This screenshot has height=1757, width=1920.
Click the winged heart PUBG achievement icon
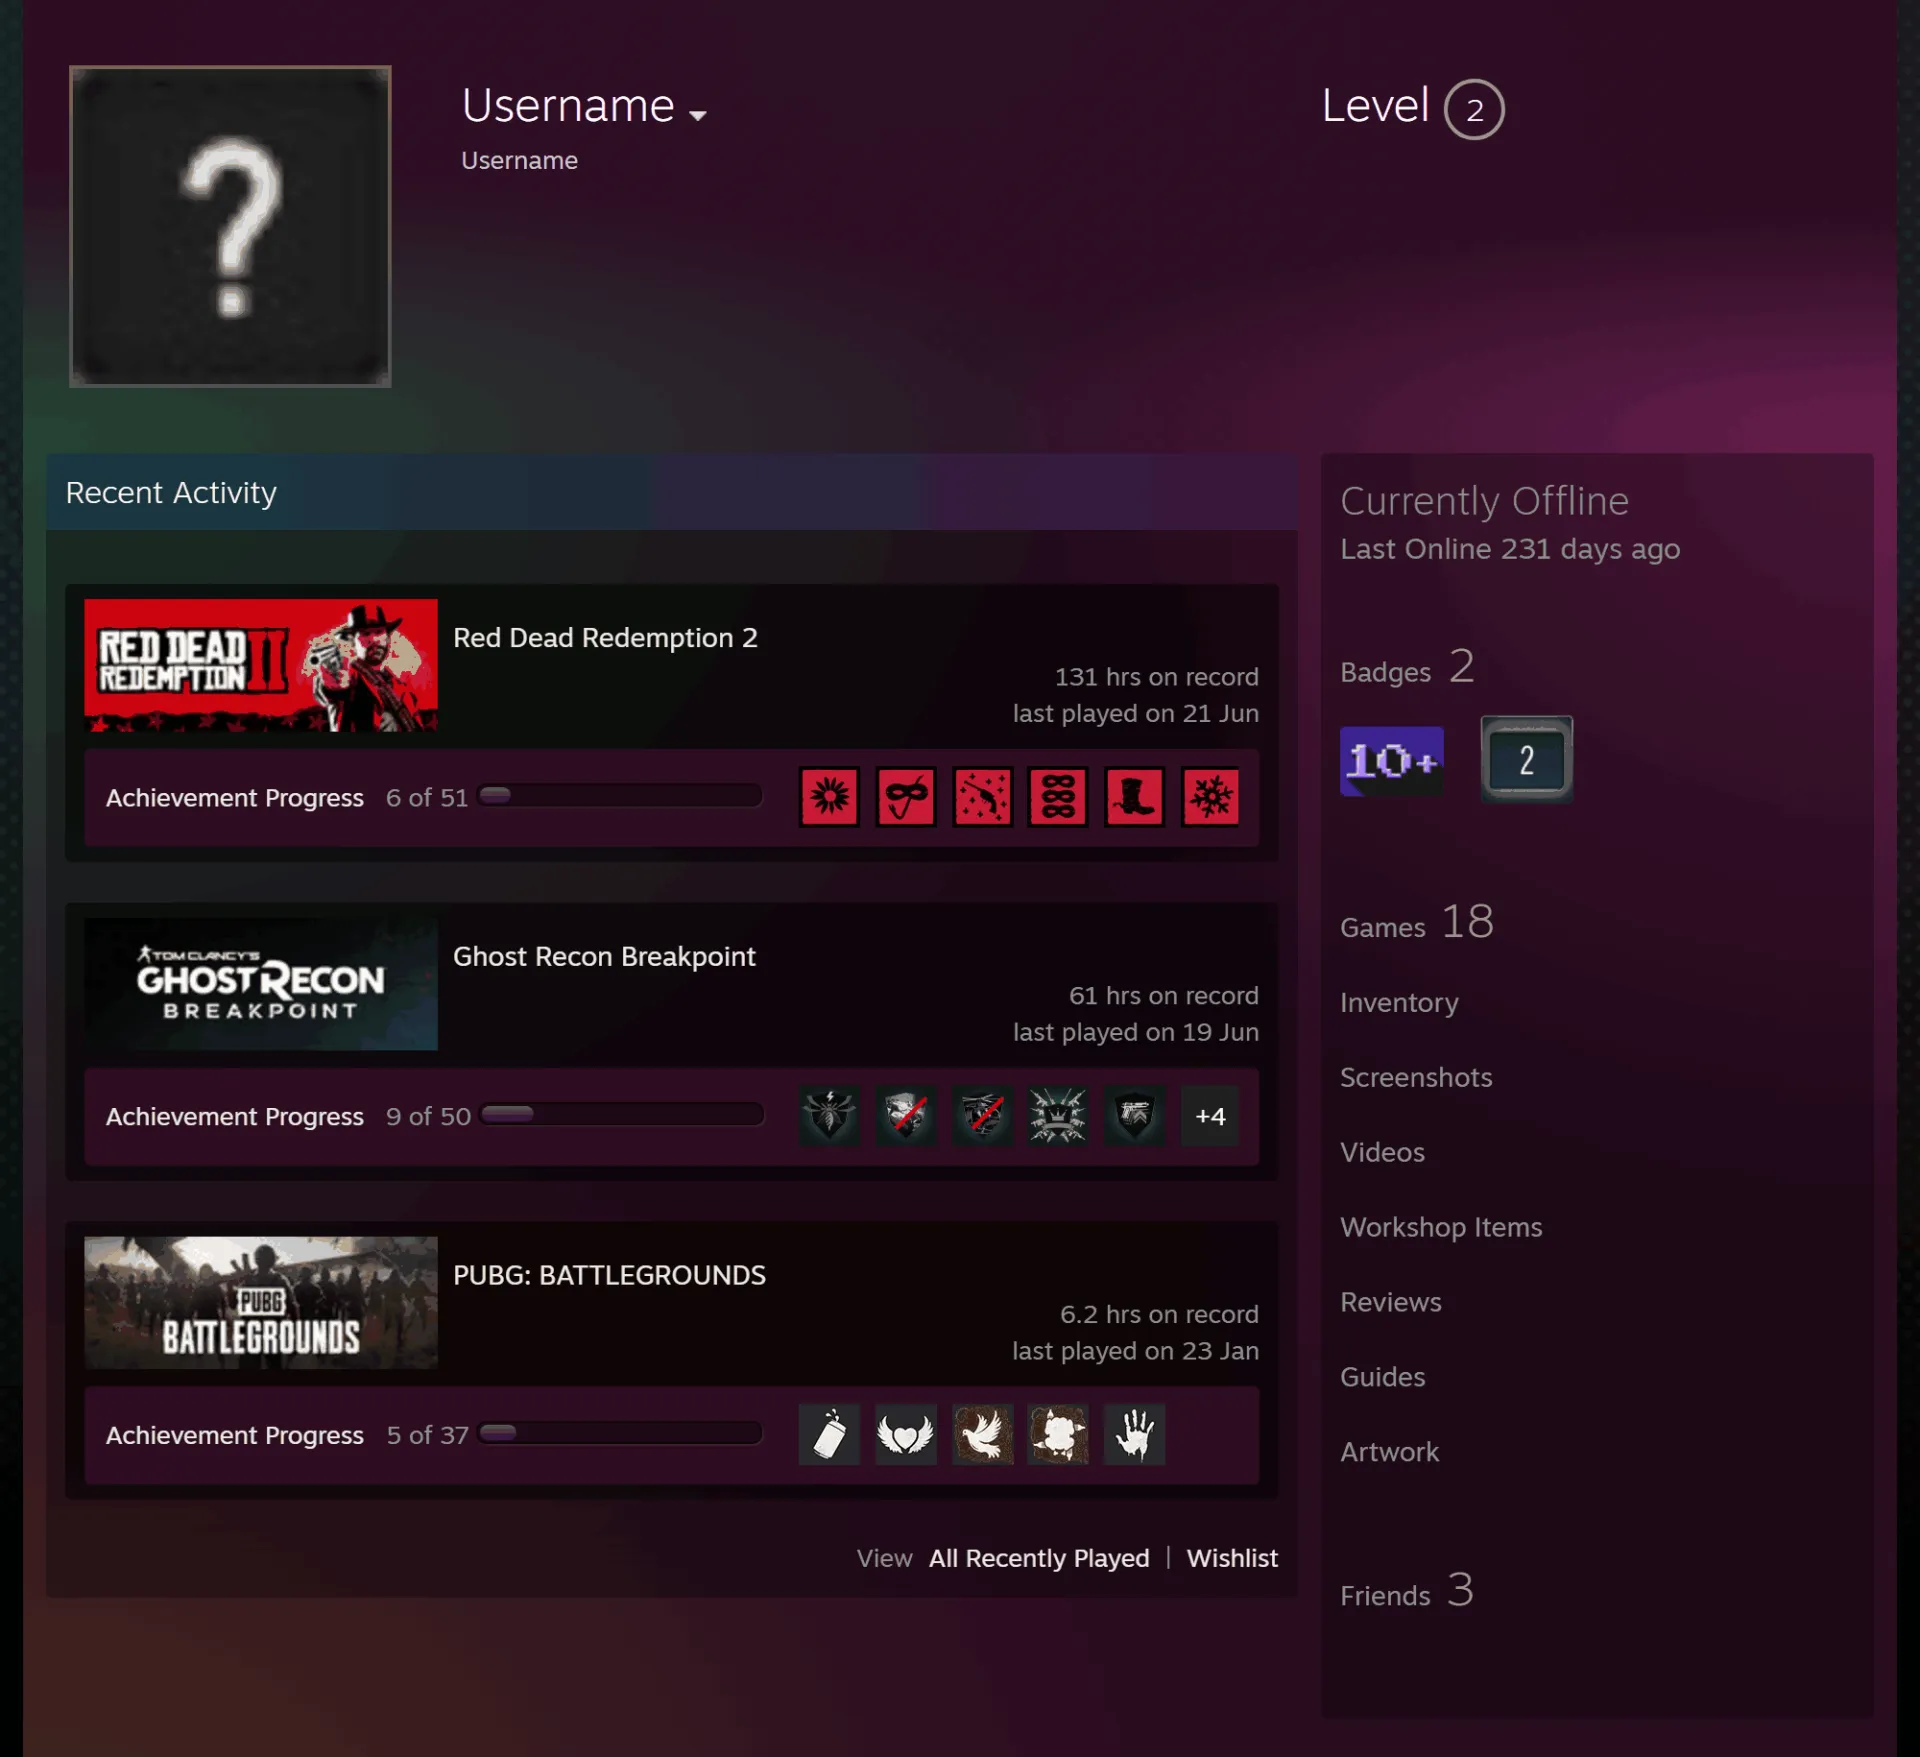[906, 1434]
